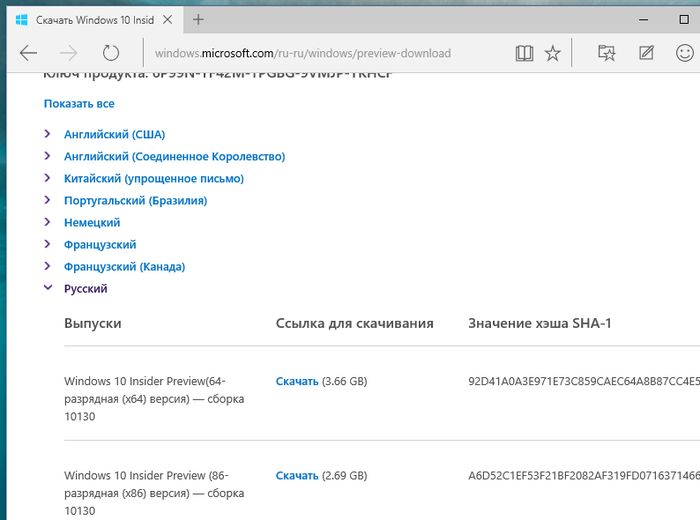Viewport: 700px width, 520px height.
Task: Download 64-bit build via Скачать (3.66 GB)
Action: point(297,381)
